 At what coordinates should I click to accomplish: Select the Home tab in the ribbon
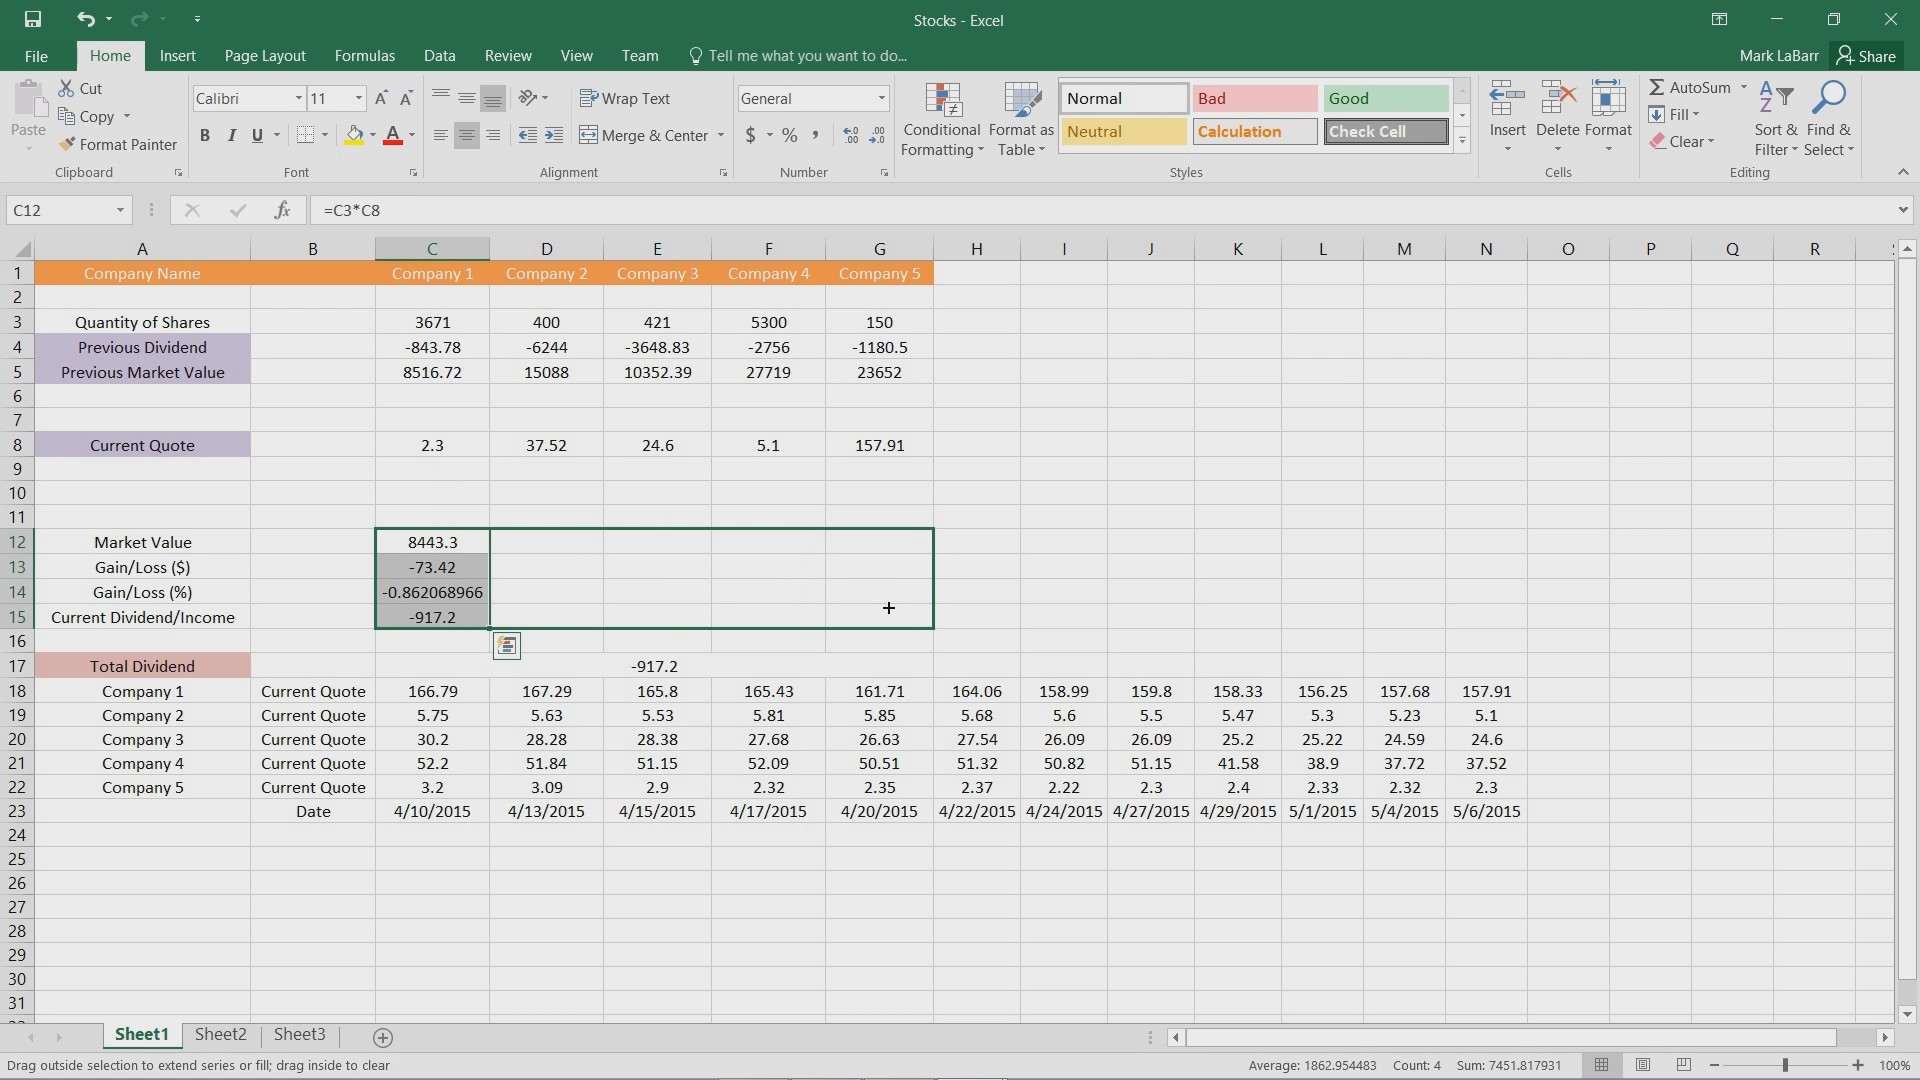(x=109, y=55)
